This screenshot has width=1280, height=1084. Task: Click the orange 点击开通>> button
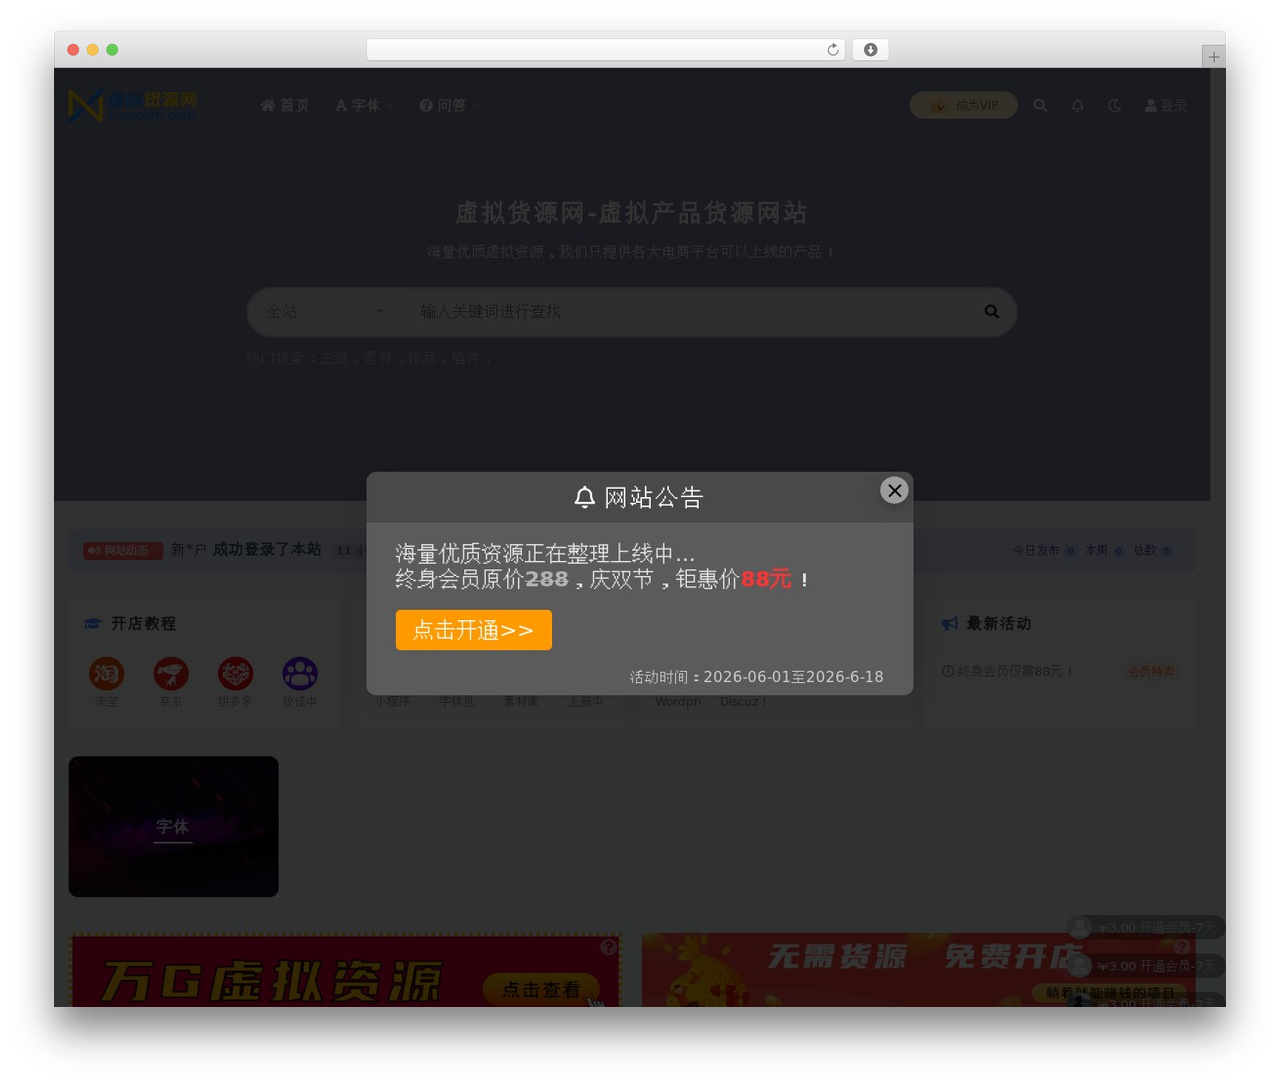point(474,630)
